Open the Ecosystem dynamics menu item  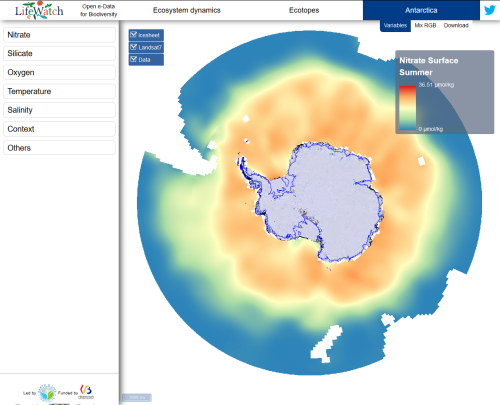coord(187,10)
